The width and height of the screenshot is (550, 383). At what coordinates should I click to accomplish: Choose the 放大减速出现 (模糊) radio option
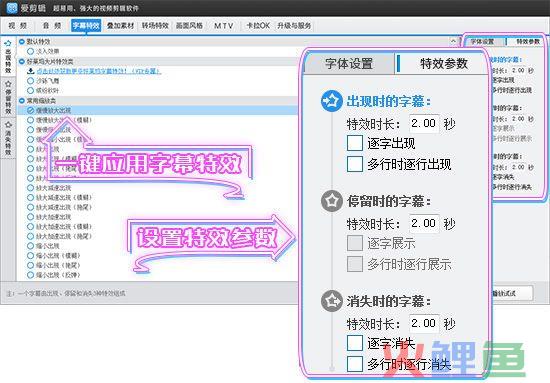point(31,197)
